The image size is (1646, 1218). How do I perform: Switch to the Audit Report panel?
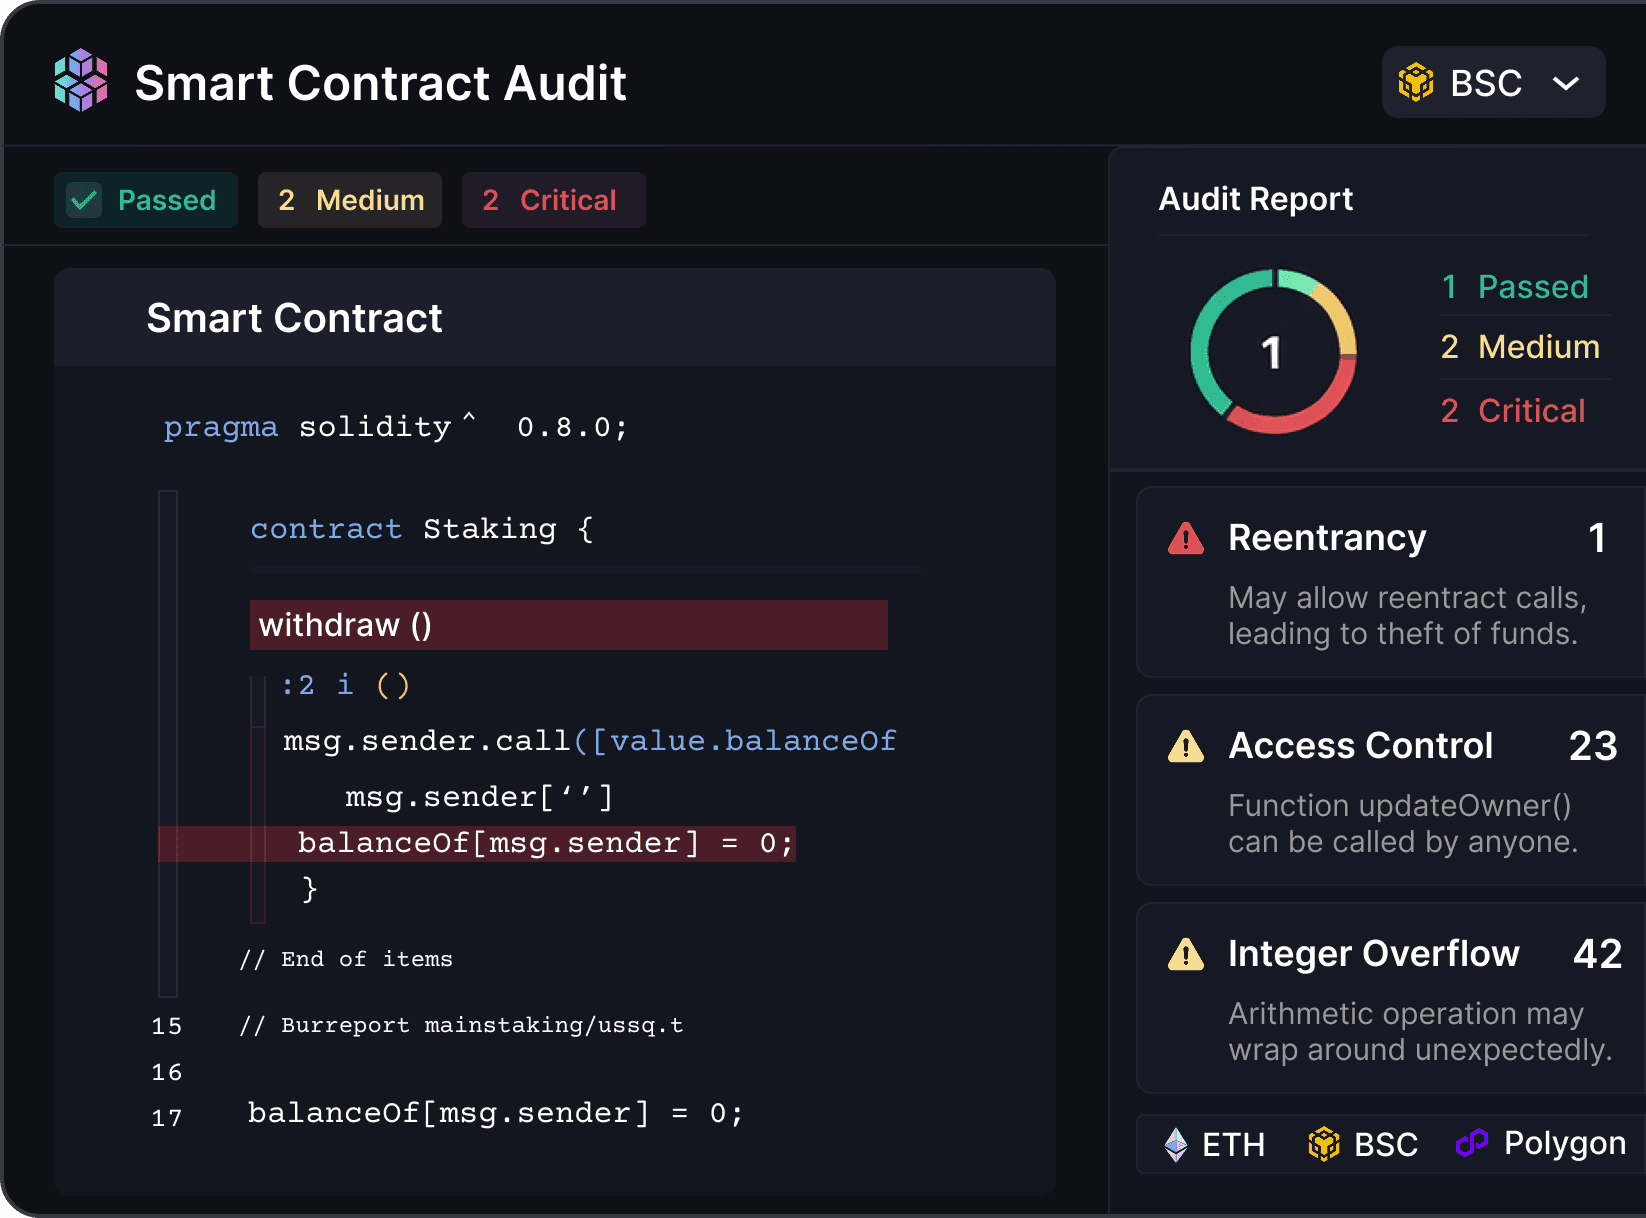pos(1255,198)
